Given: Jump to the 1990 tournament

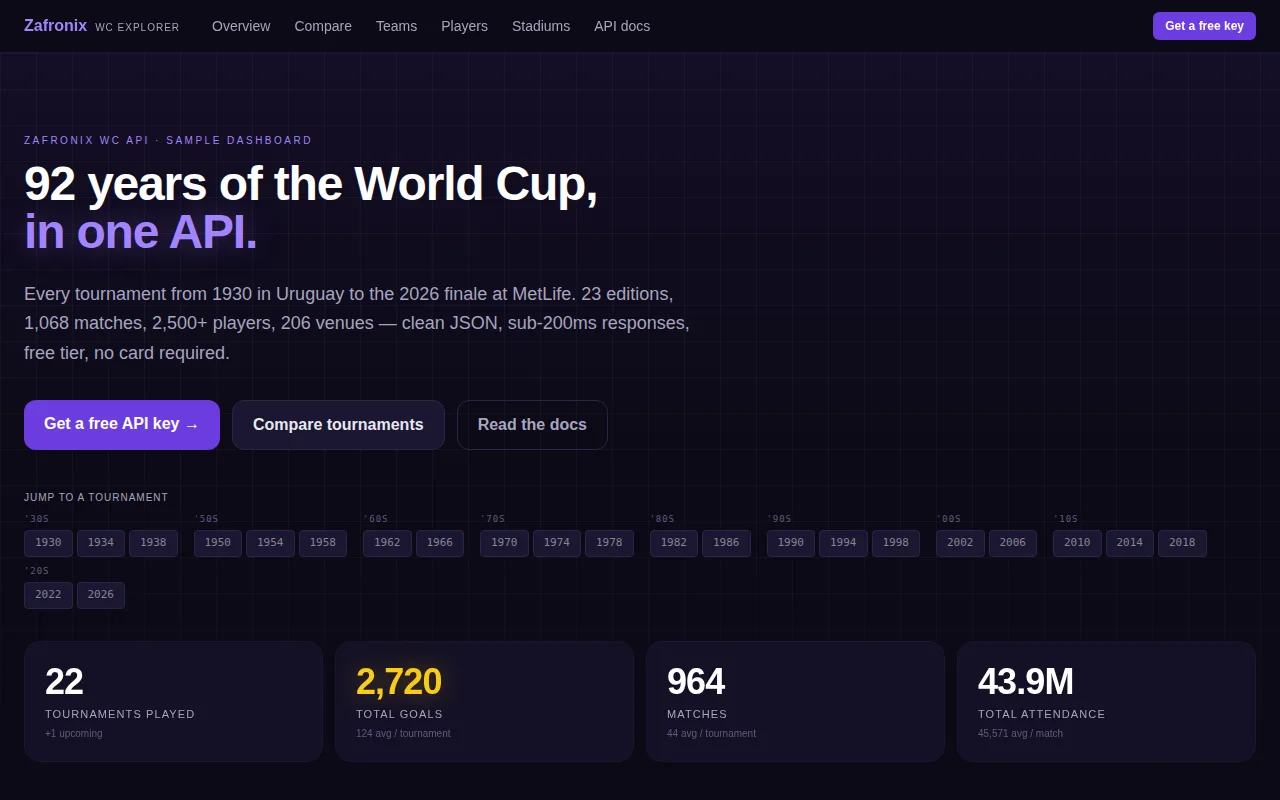Looking at the screenshot, I should 791,543.
